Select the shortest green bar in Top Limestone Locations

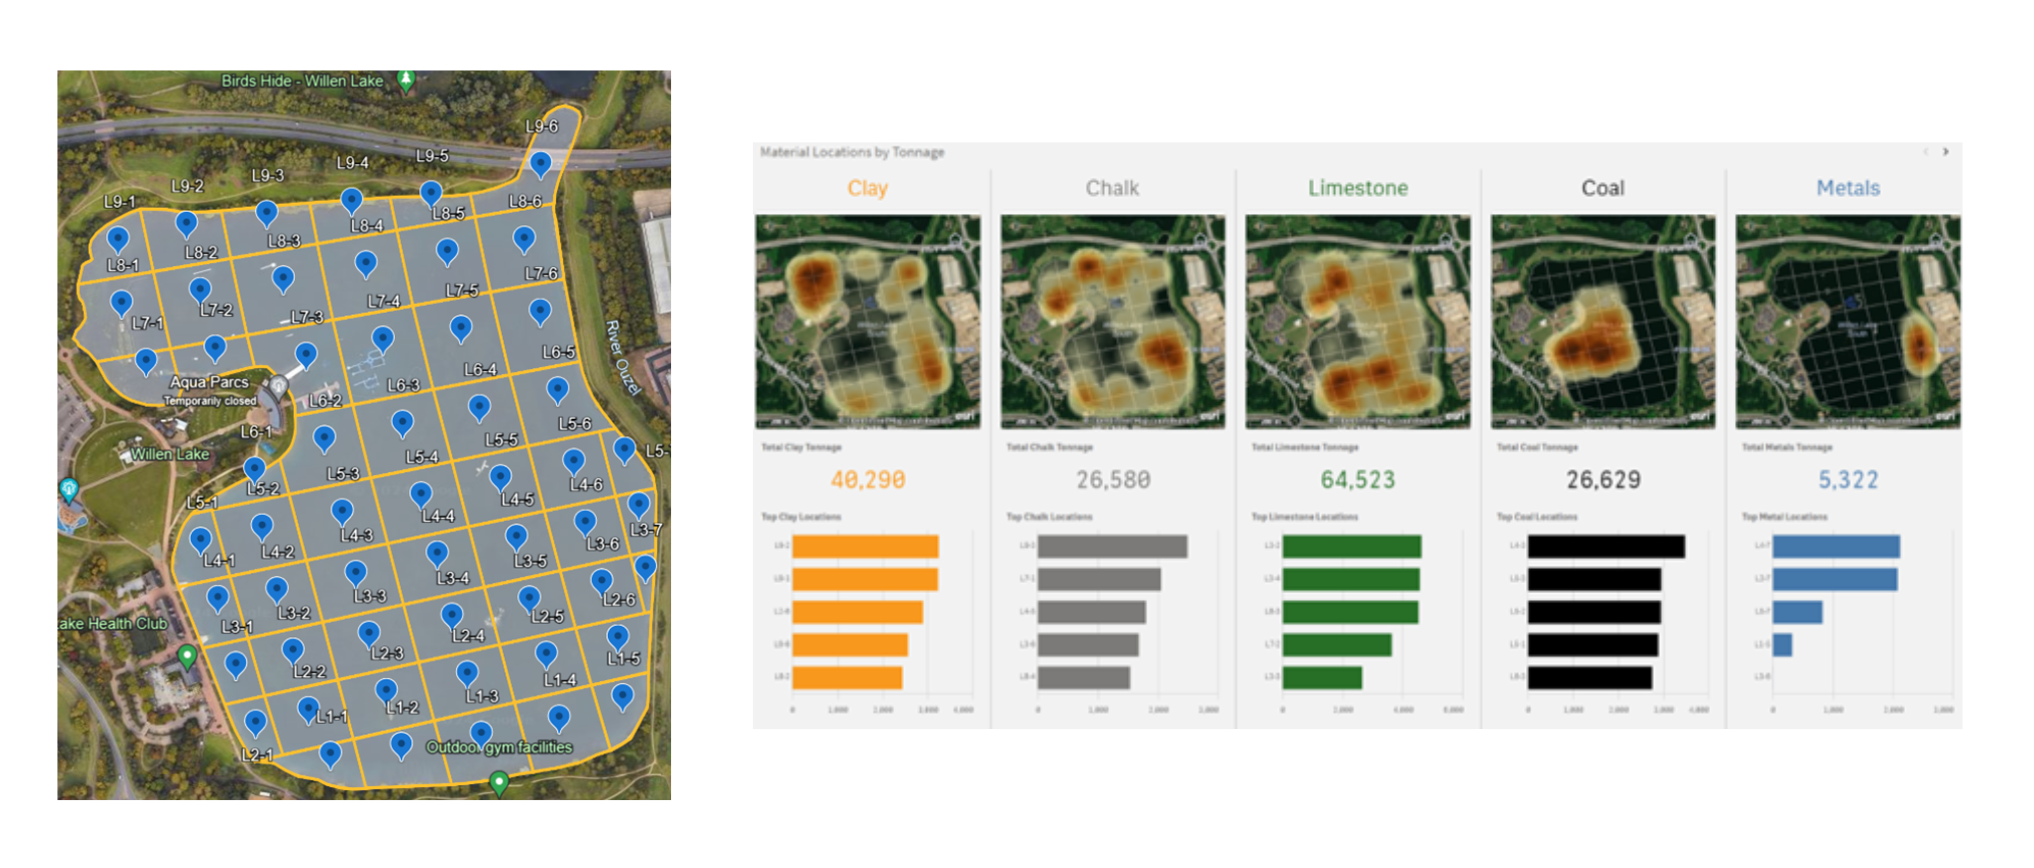click(x=1322, y=677)
